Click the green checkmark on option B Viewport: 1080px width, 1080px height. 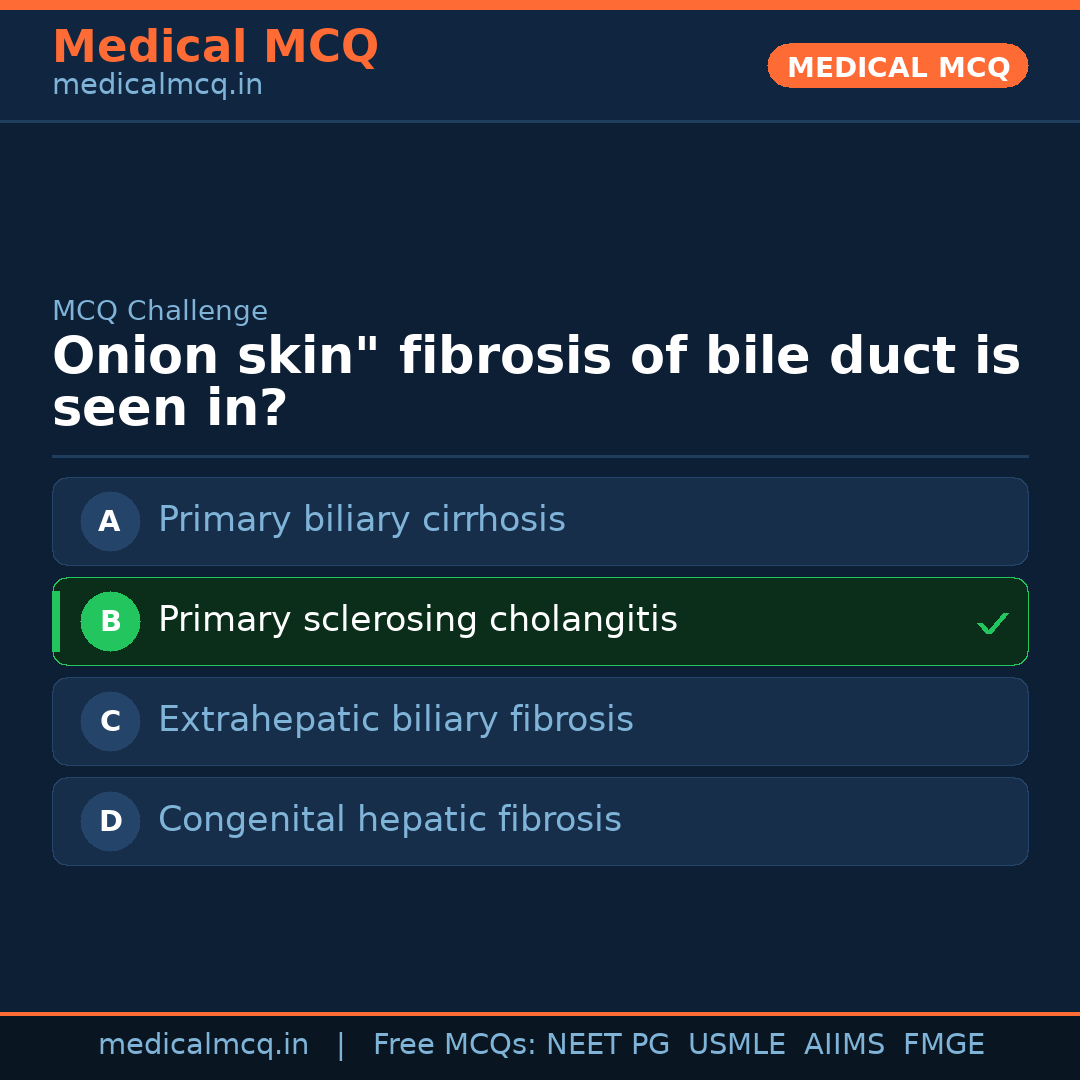coord(992,623)
